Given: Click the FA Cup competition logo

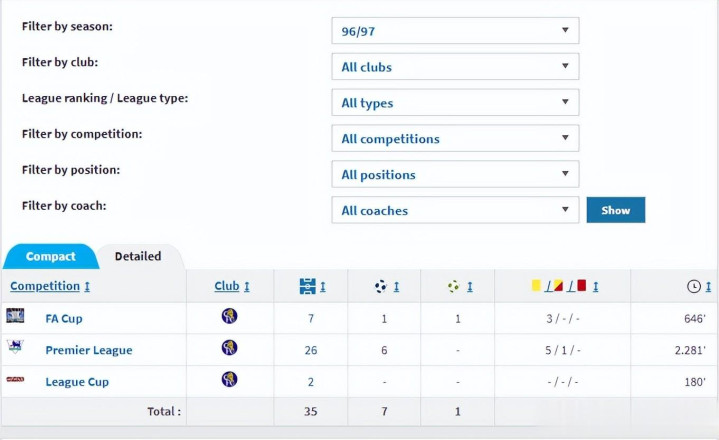Looking at the screenshot, I should coord(15,317).
